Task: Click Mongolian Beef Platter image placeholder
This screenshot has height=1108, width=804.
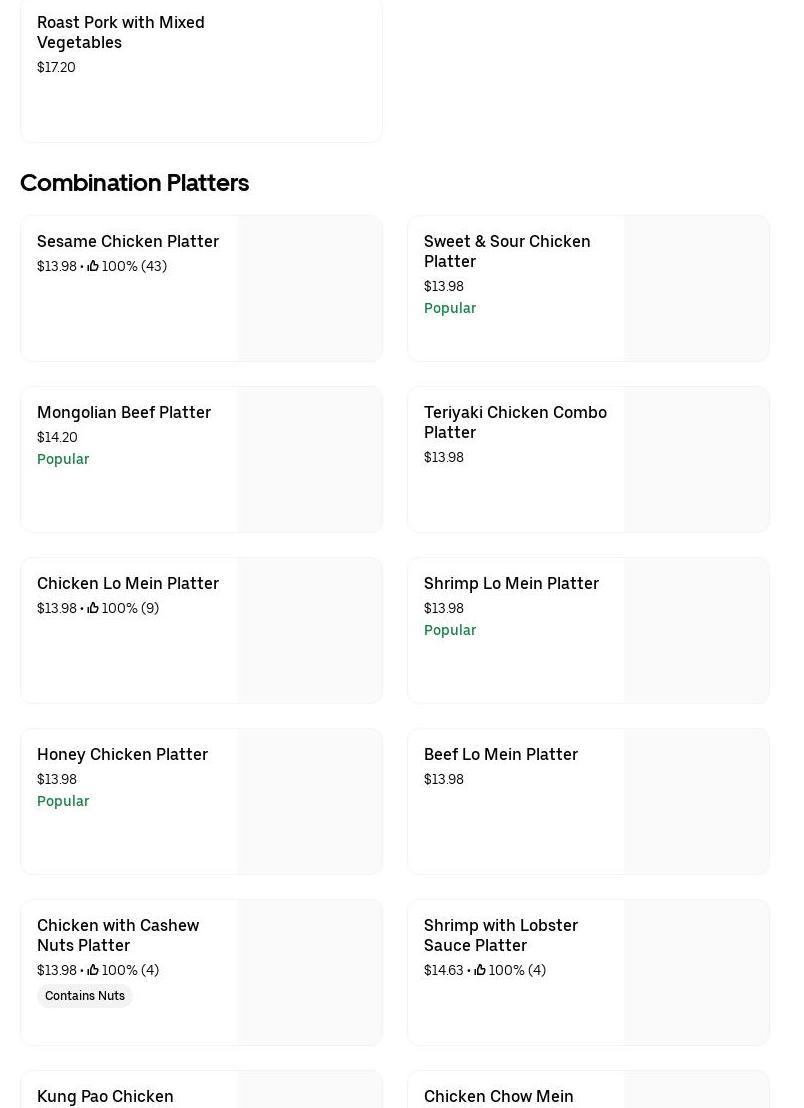Action: (x=310, y=460)
